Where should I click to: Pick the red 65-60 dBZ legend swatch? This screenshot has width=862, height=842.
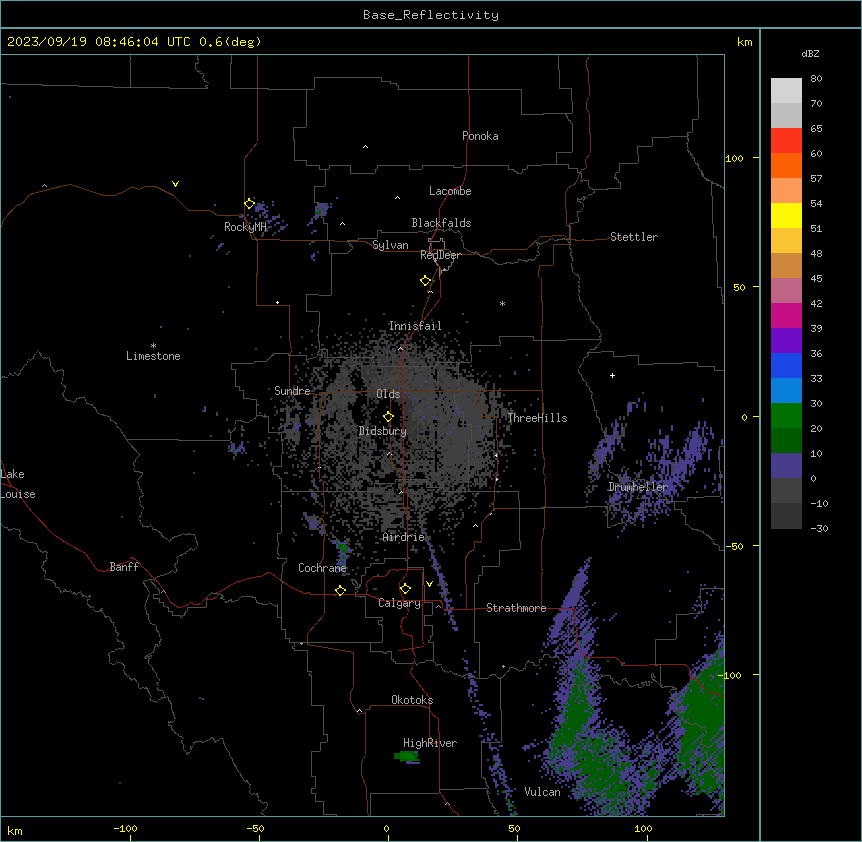point(786,140)
